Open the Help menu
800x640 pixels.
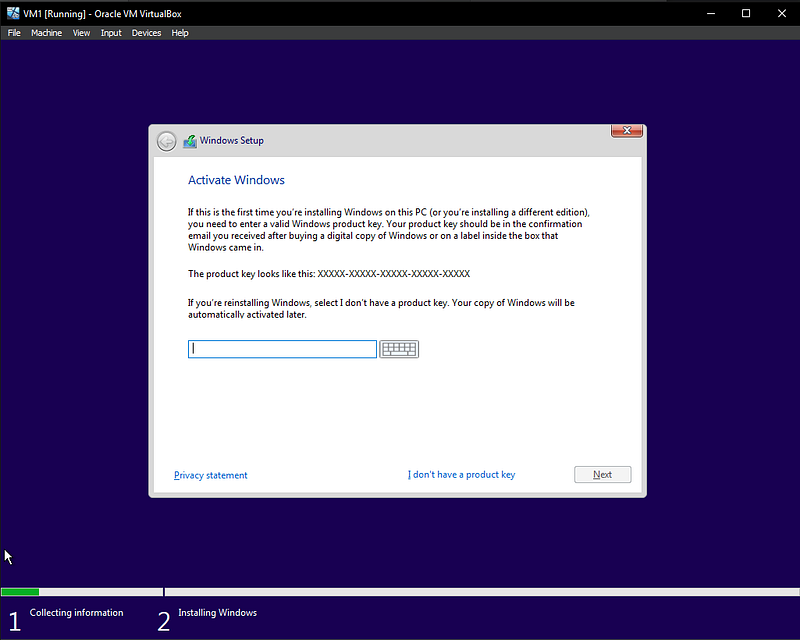click(180, 33)
